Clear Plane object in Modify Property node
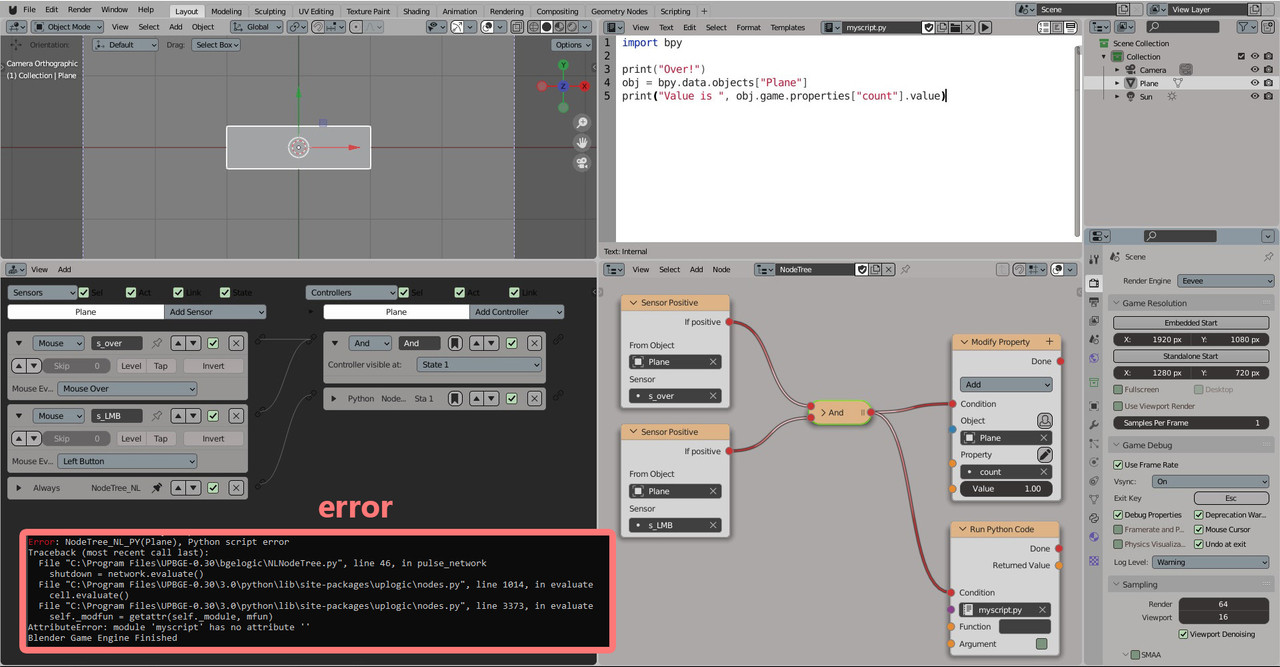1280x667 pixels. pos(1044,438)
